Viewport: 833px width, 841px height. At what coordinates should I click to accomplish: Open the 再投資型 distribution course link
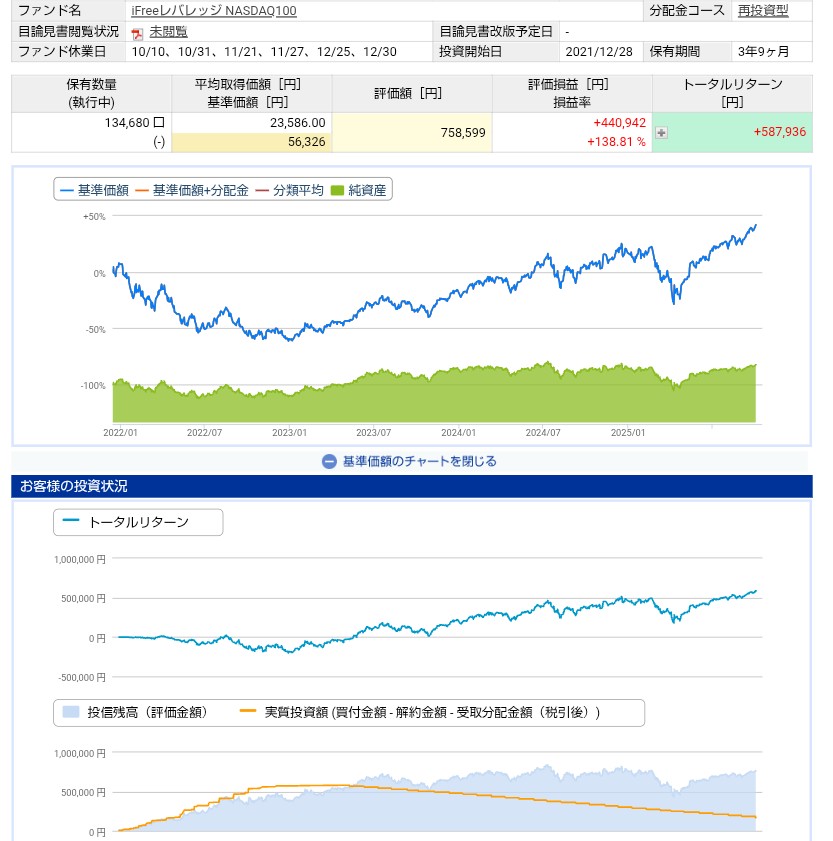762,11
